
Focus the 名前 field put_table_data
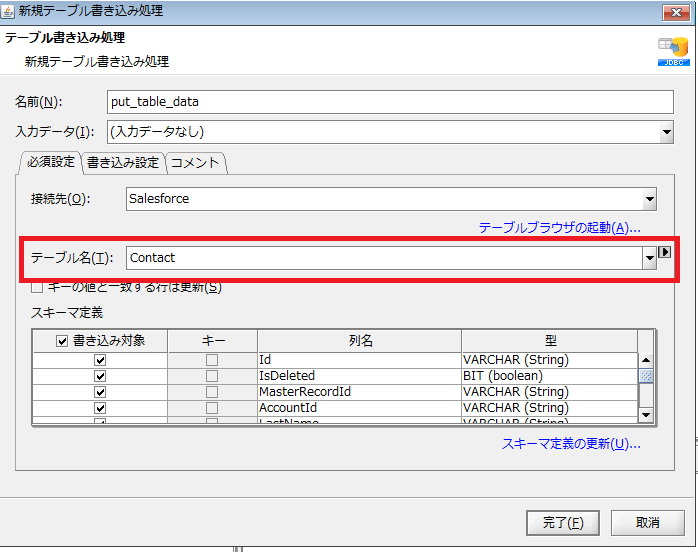[390, 102]
